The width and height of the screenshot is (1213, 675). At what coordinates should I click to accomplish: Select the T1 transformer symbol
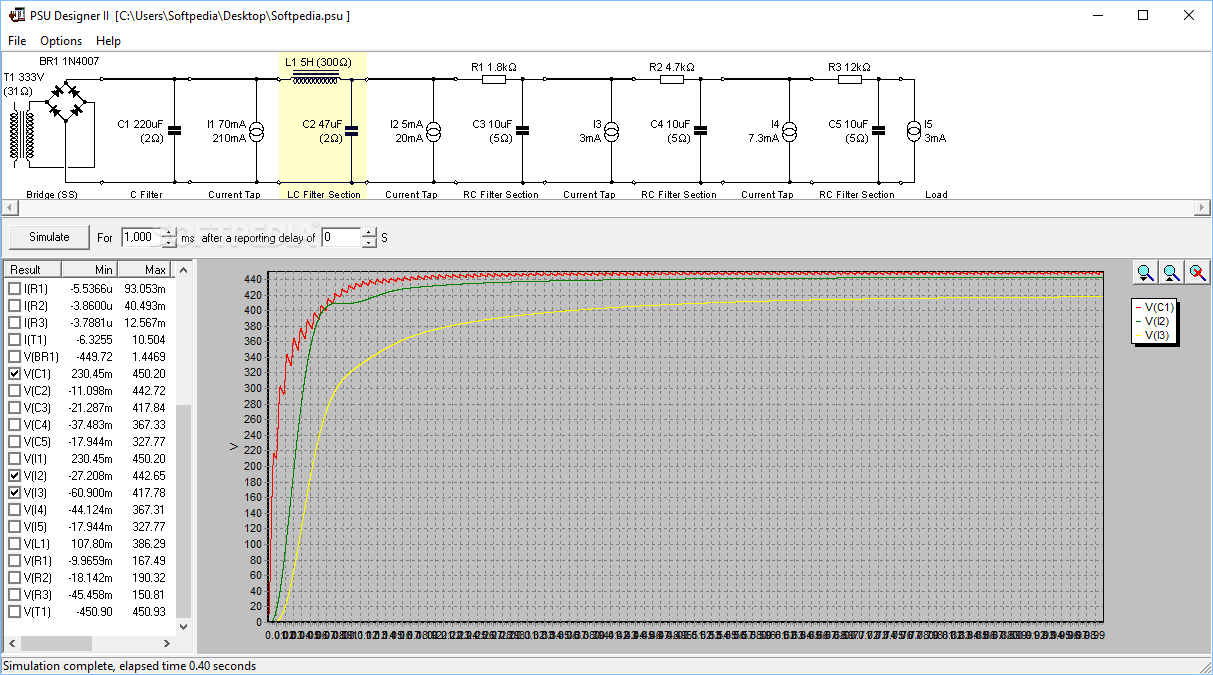21,134
